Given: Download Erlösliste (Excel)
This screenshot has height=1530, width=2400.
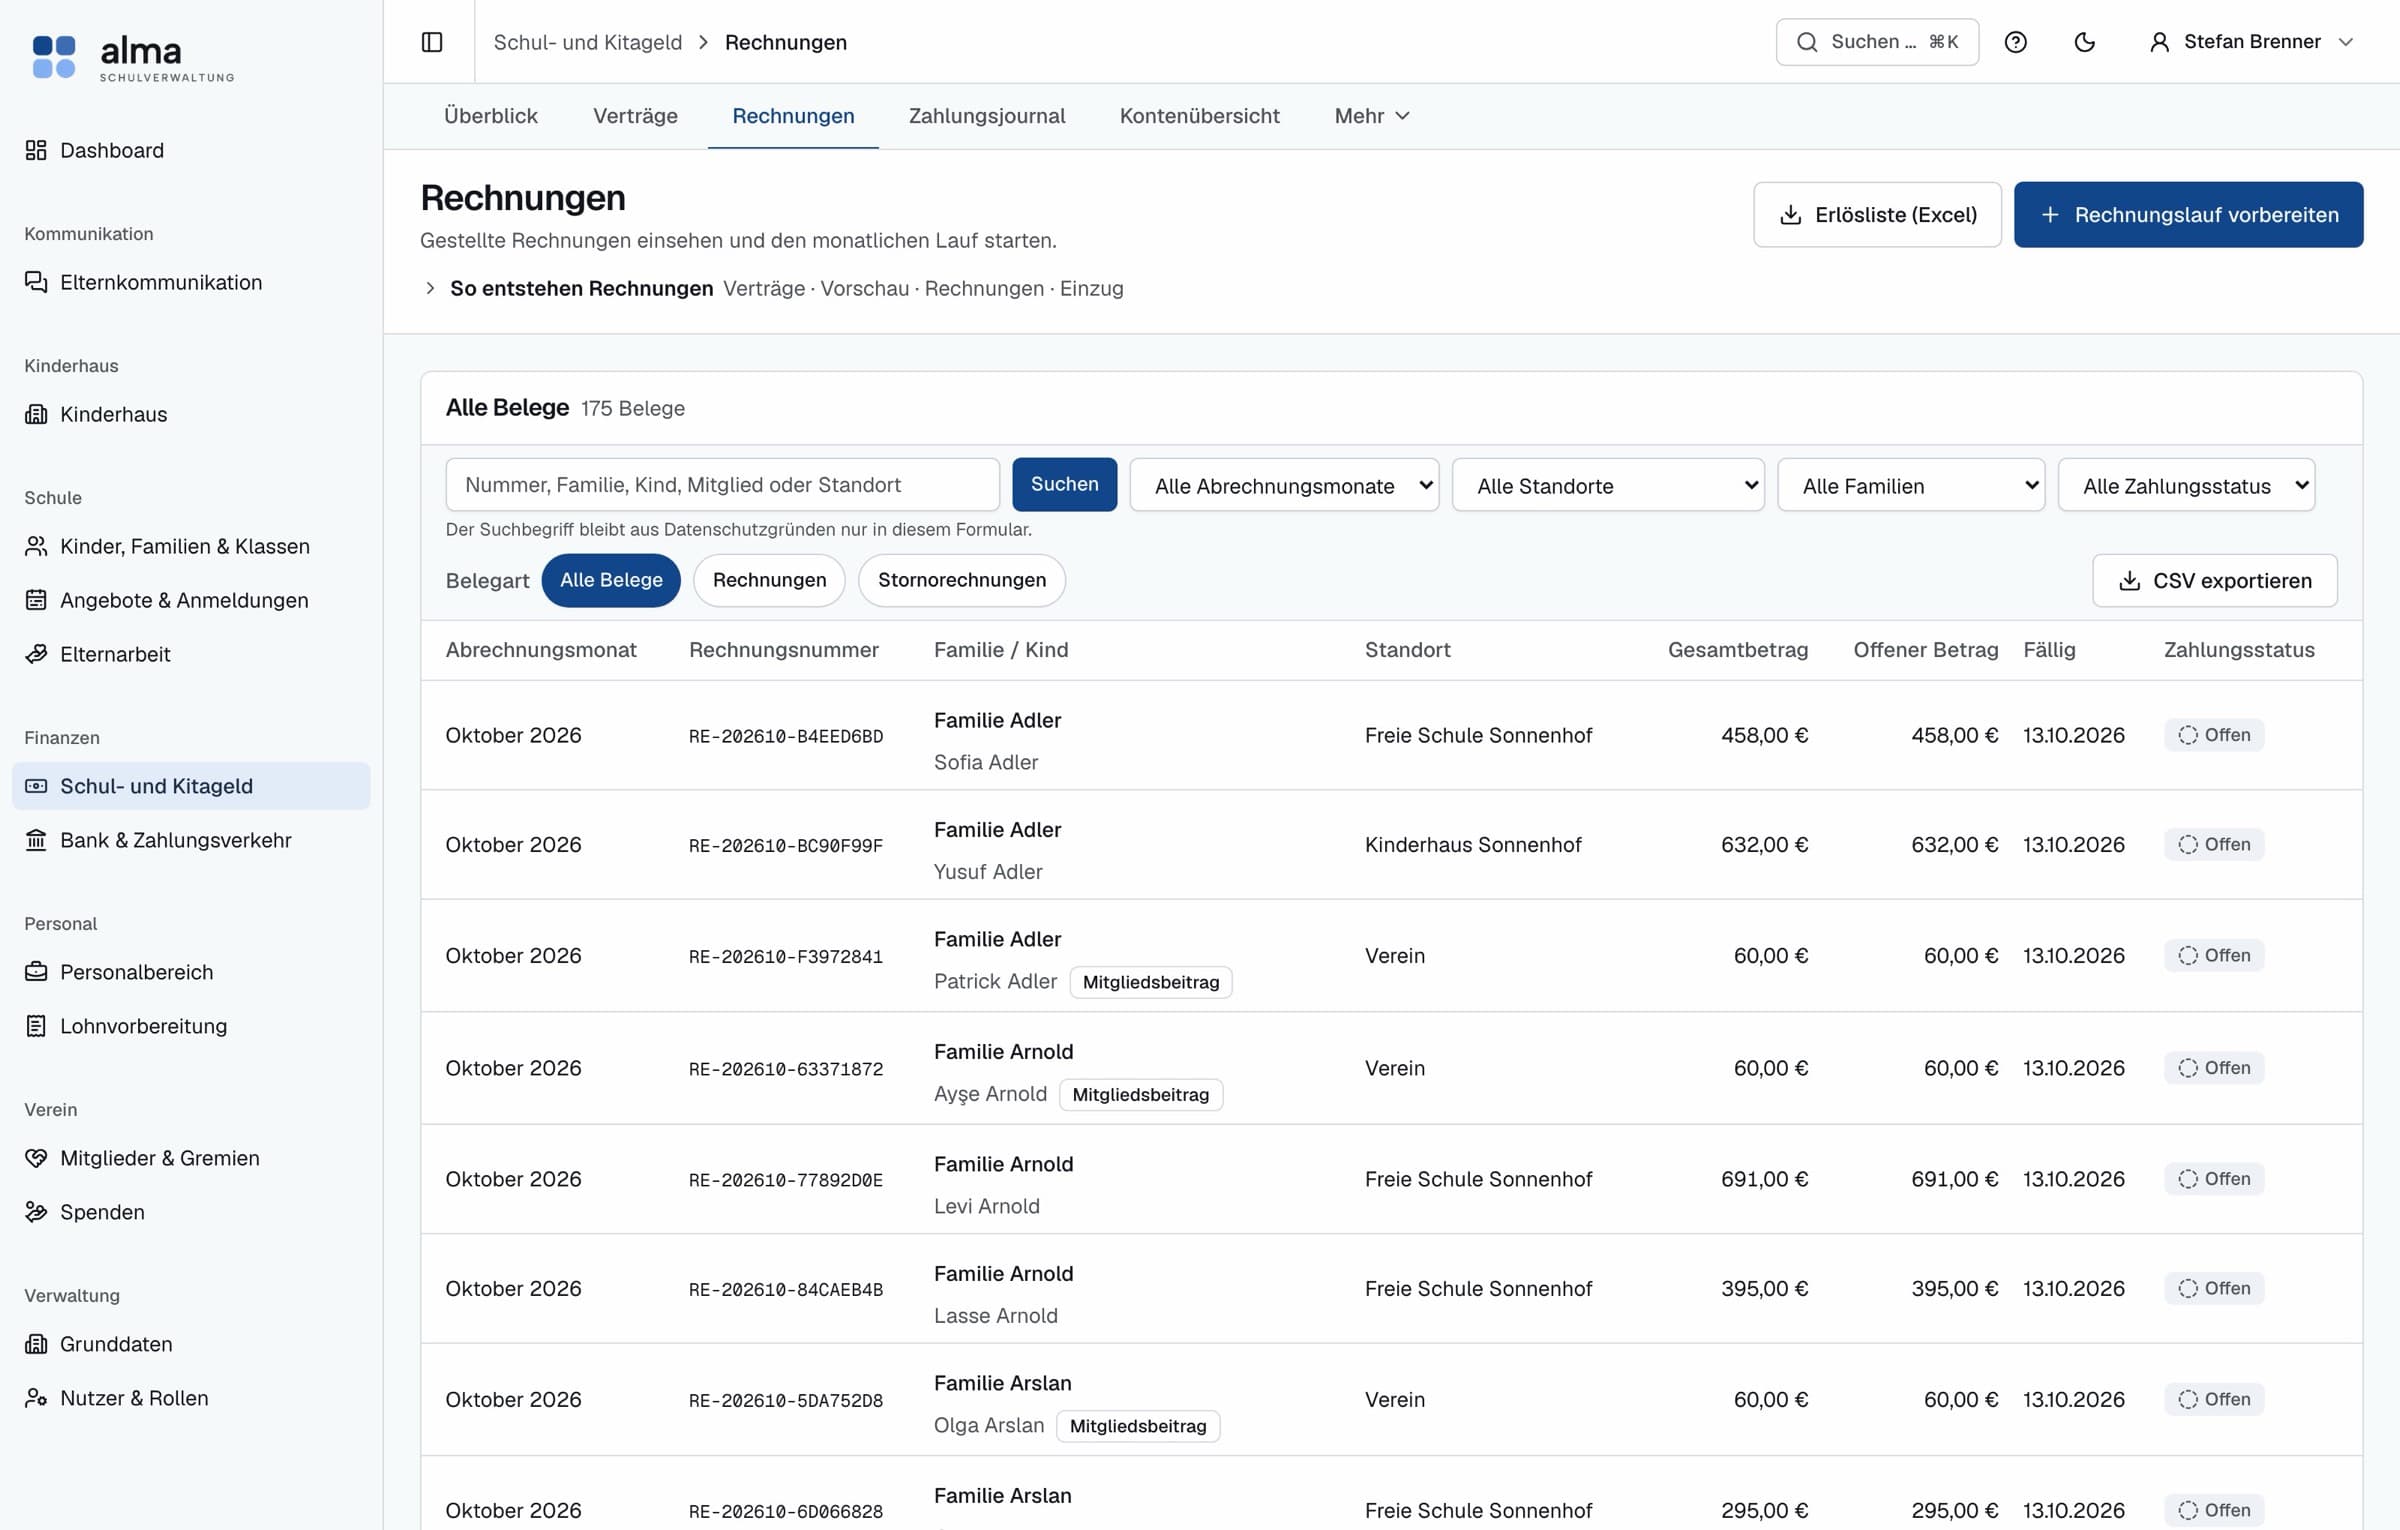Looking at the screenshot, I should 1877,214.
